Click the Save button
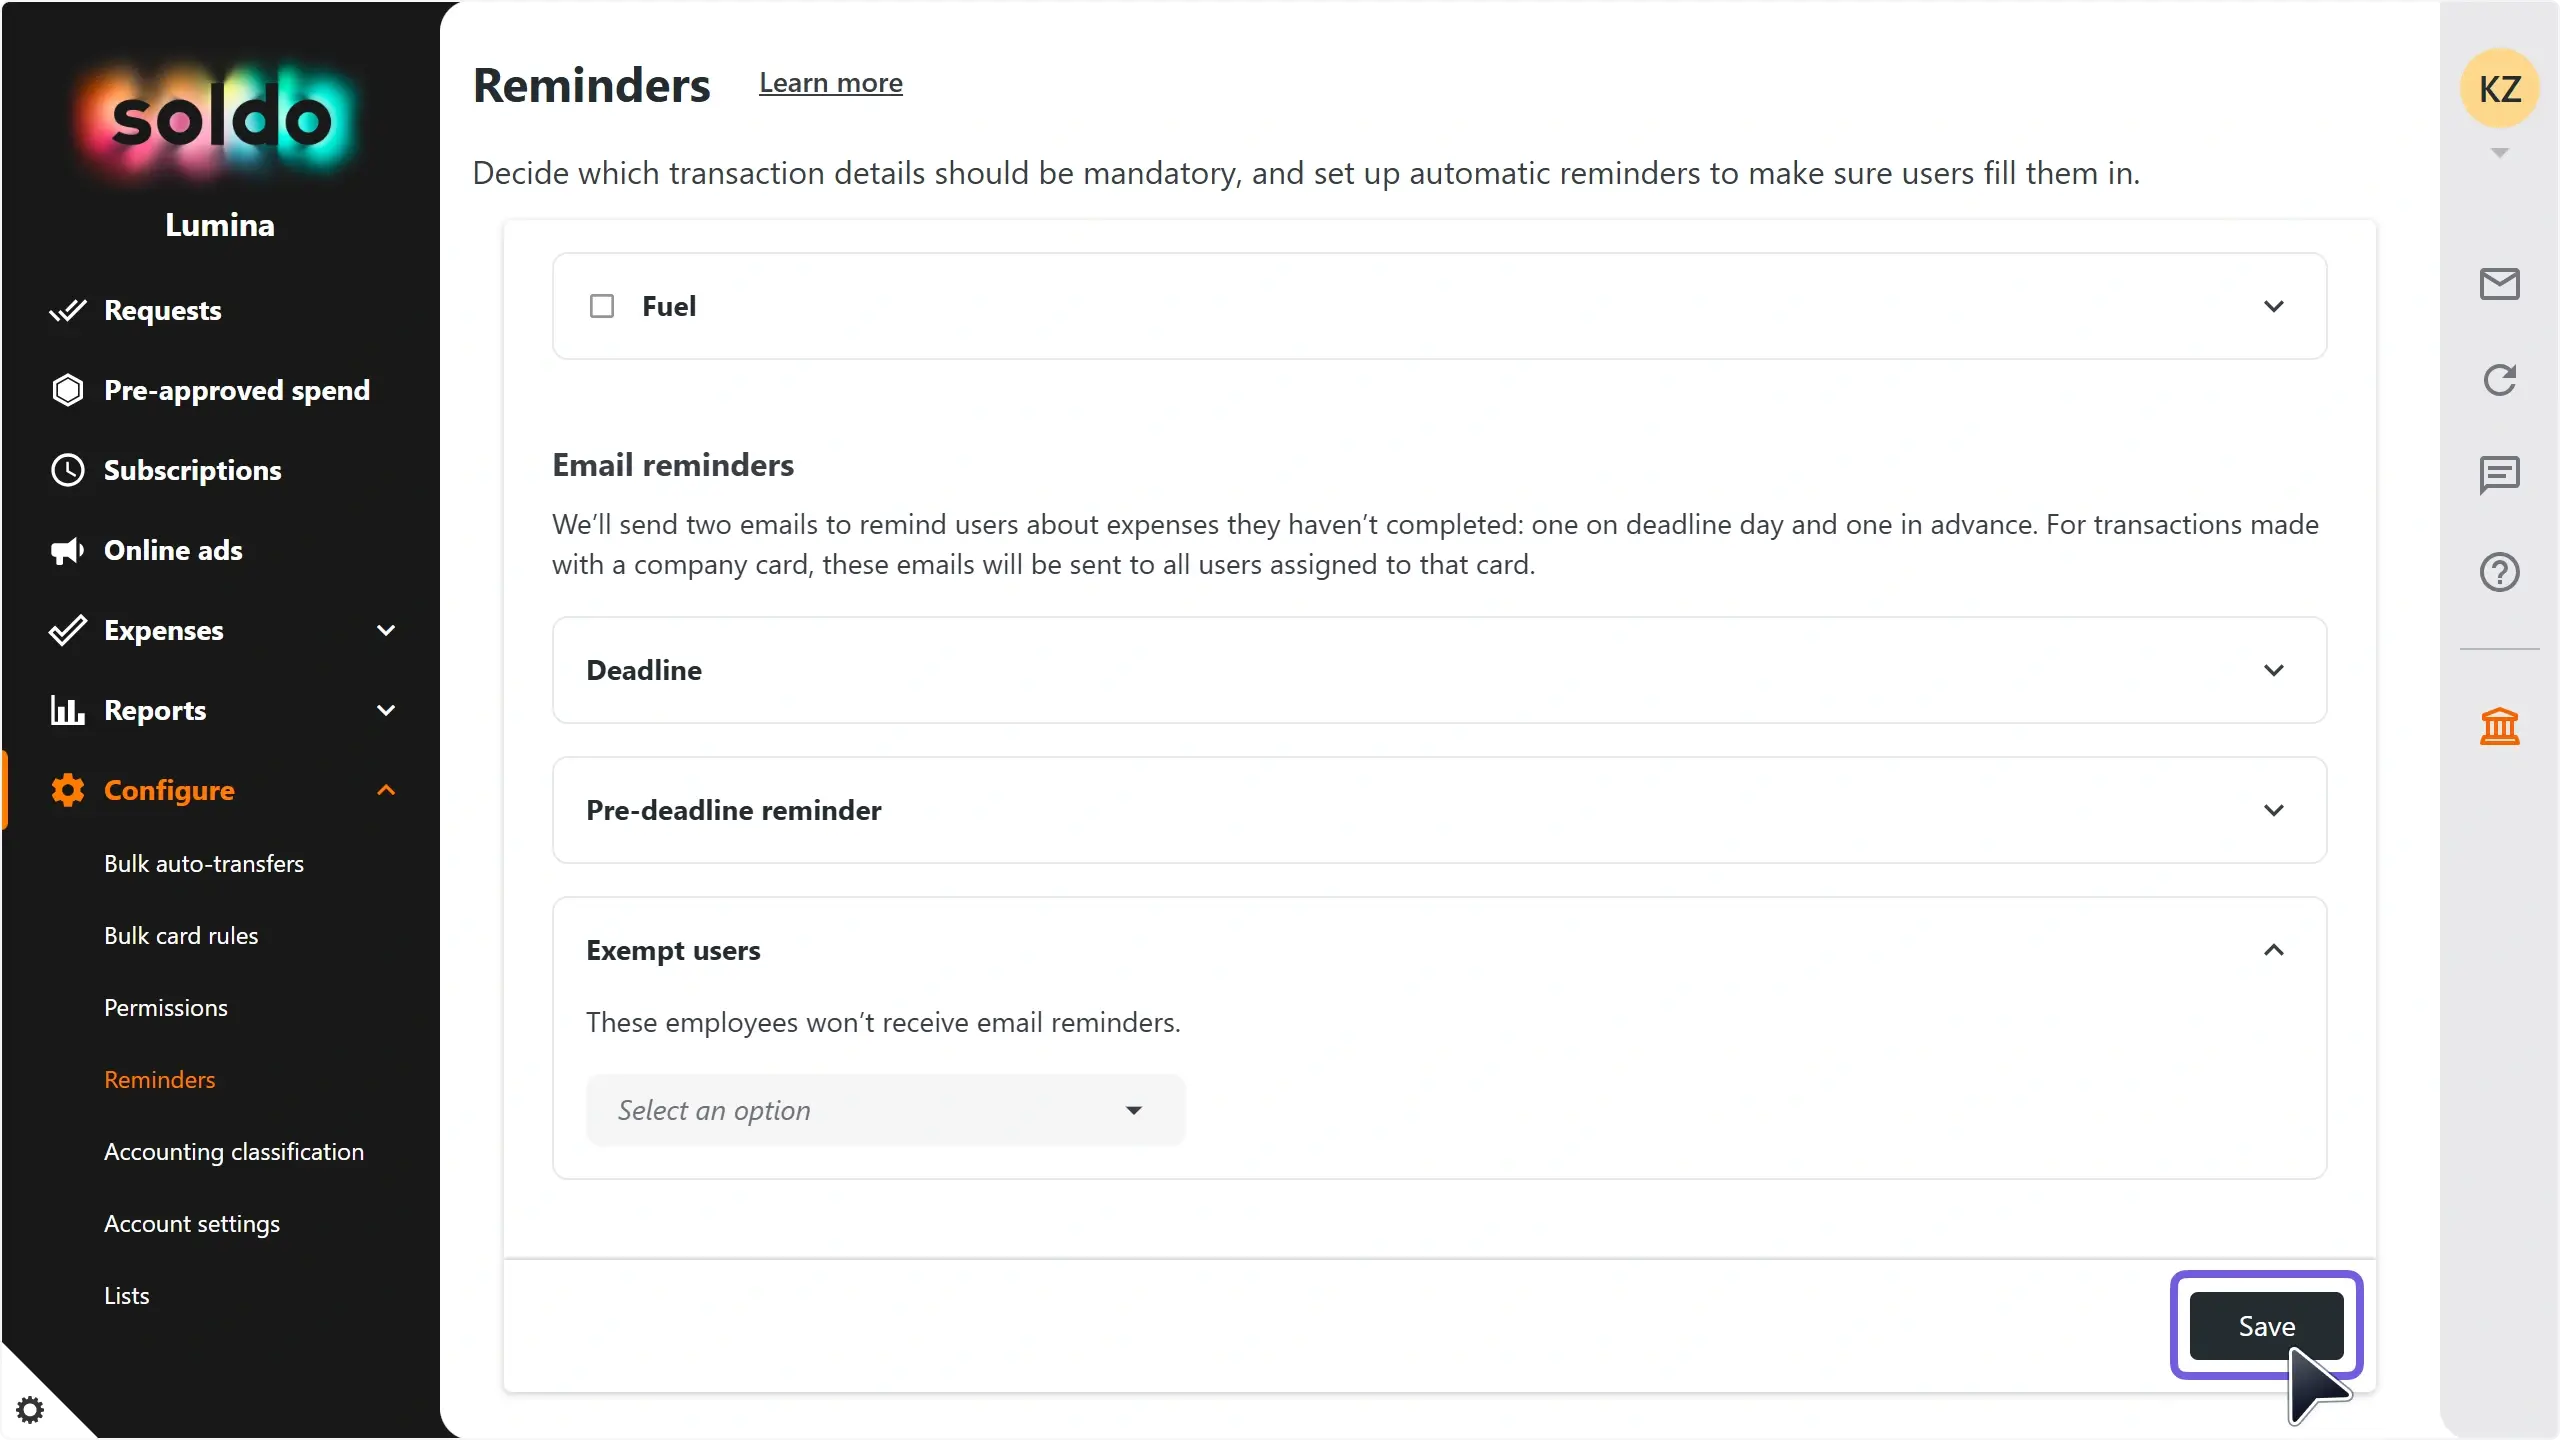The width and height of the screenshot is (2560, 1440). [2266, 1326]
